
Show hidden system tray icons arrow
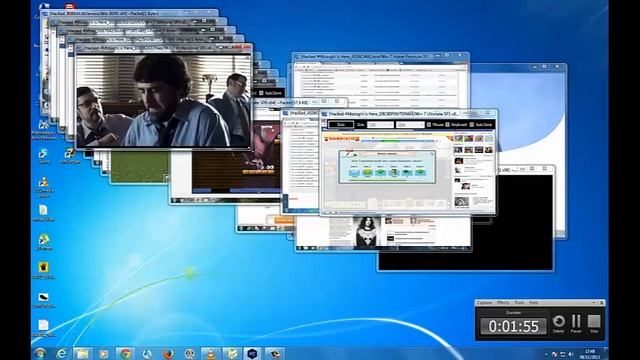[546, 354]
